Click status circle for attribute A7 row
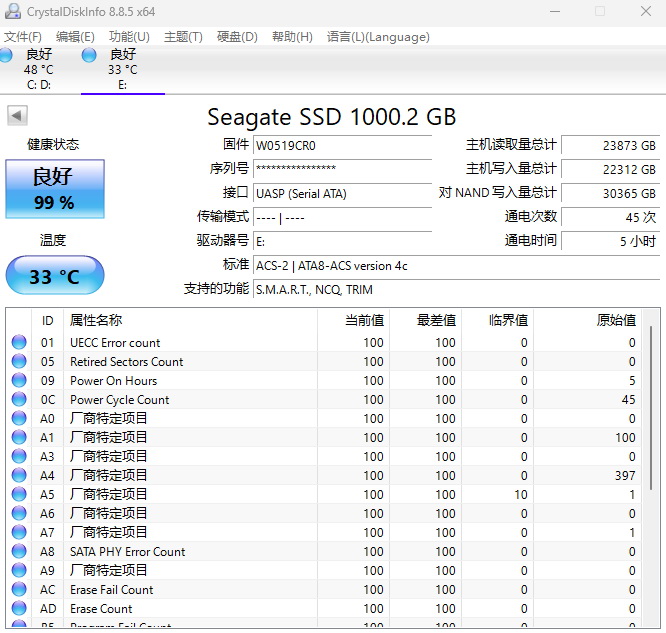The image size is (666, 633). pyautogui.click(x=19, y=532)
